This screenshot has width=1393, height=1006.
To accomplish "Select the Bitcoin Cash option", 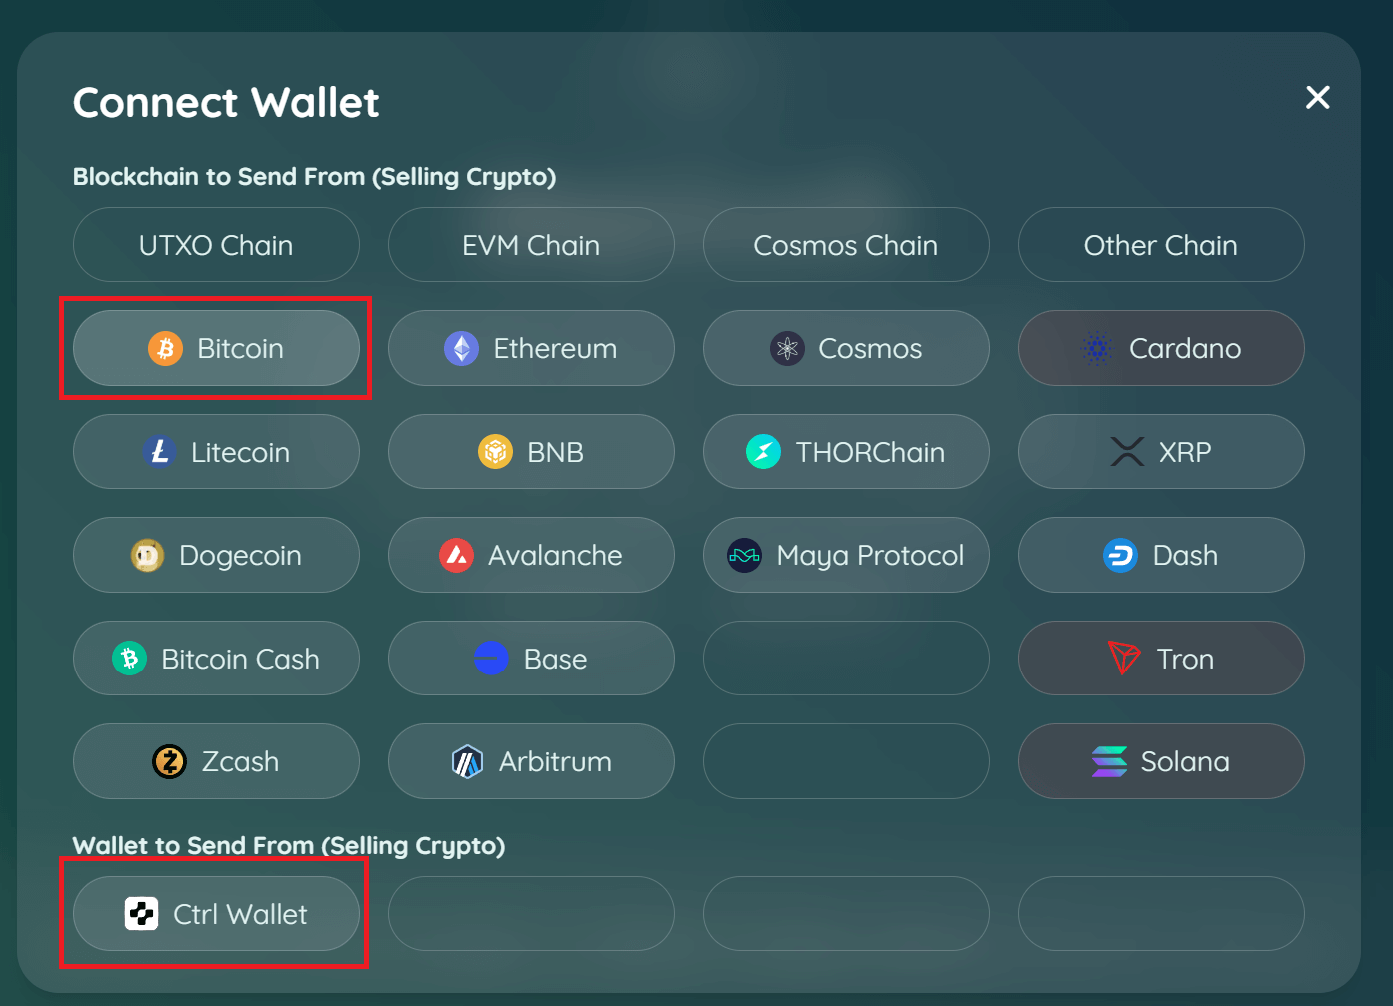I will (216, 659).
